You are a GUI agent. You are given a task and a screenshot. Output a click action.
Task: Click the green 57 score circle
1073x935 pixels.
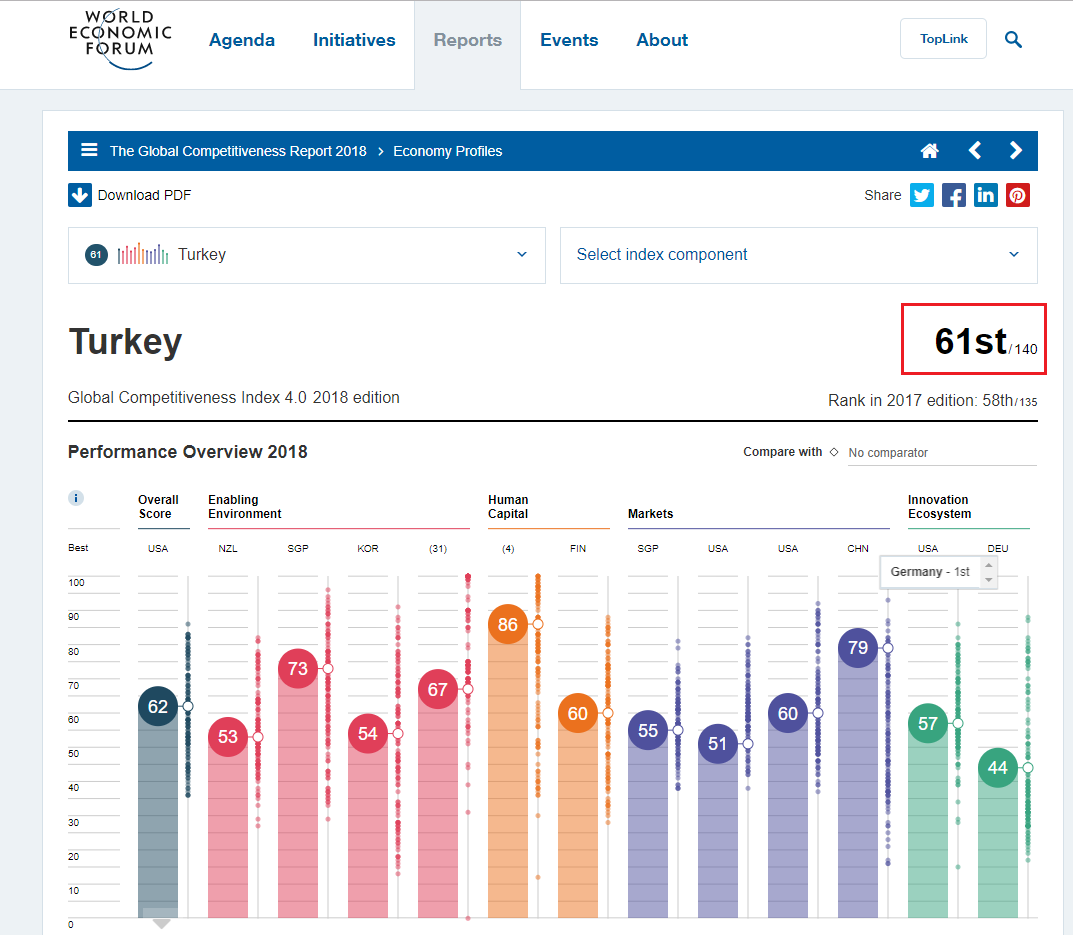[x=928, y=723]
